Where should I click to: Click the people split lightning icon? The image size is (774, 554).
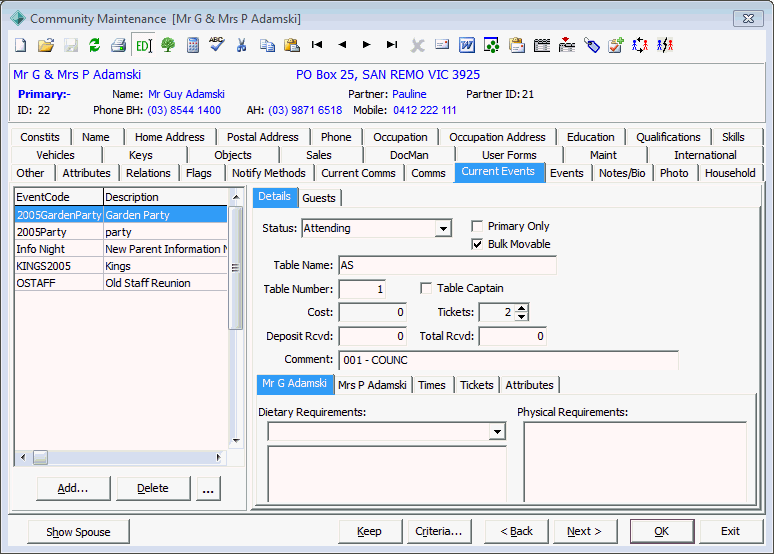665,45
